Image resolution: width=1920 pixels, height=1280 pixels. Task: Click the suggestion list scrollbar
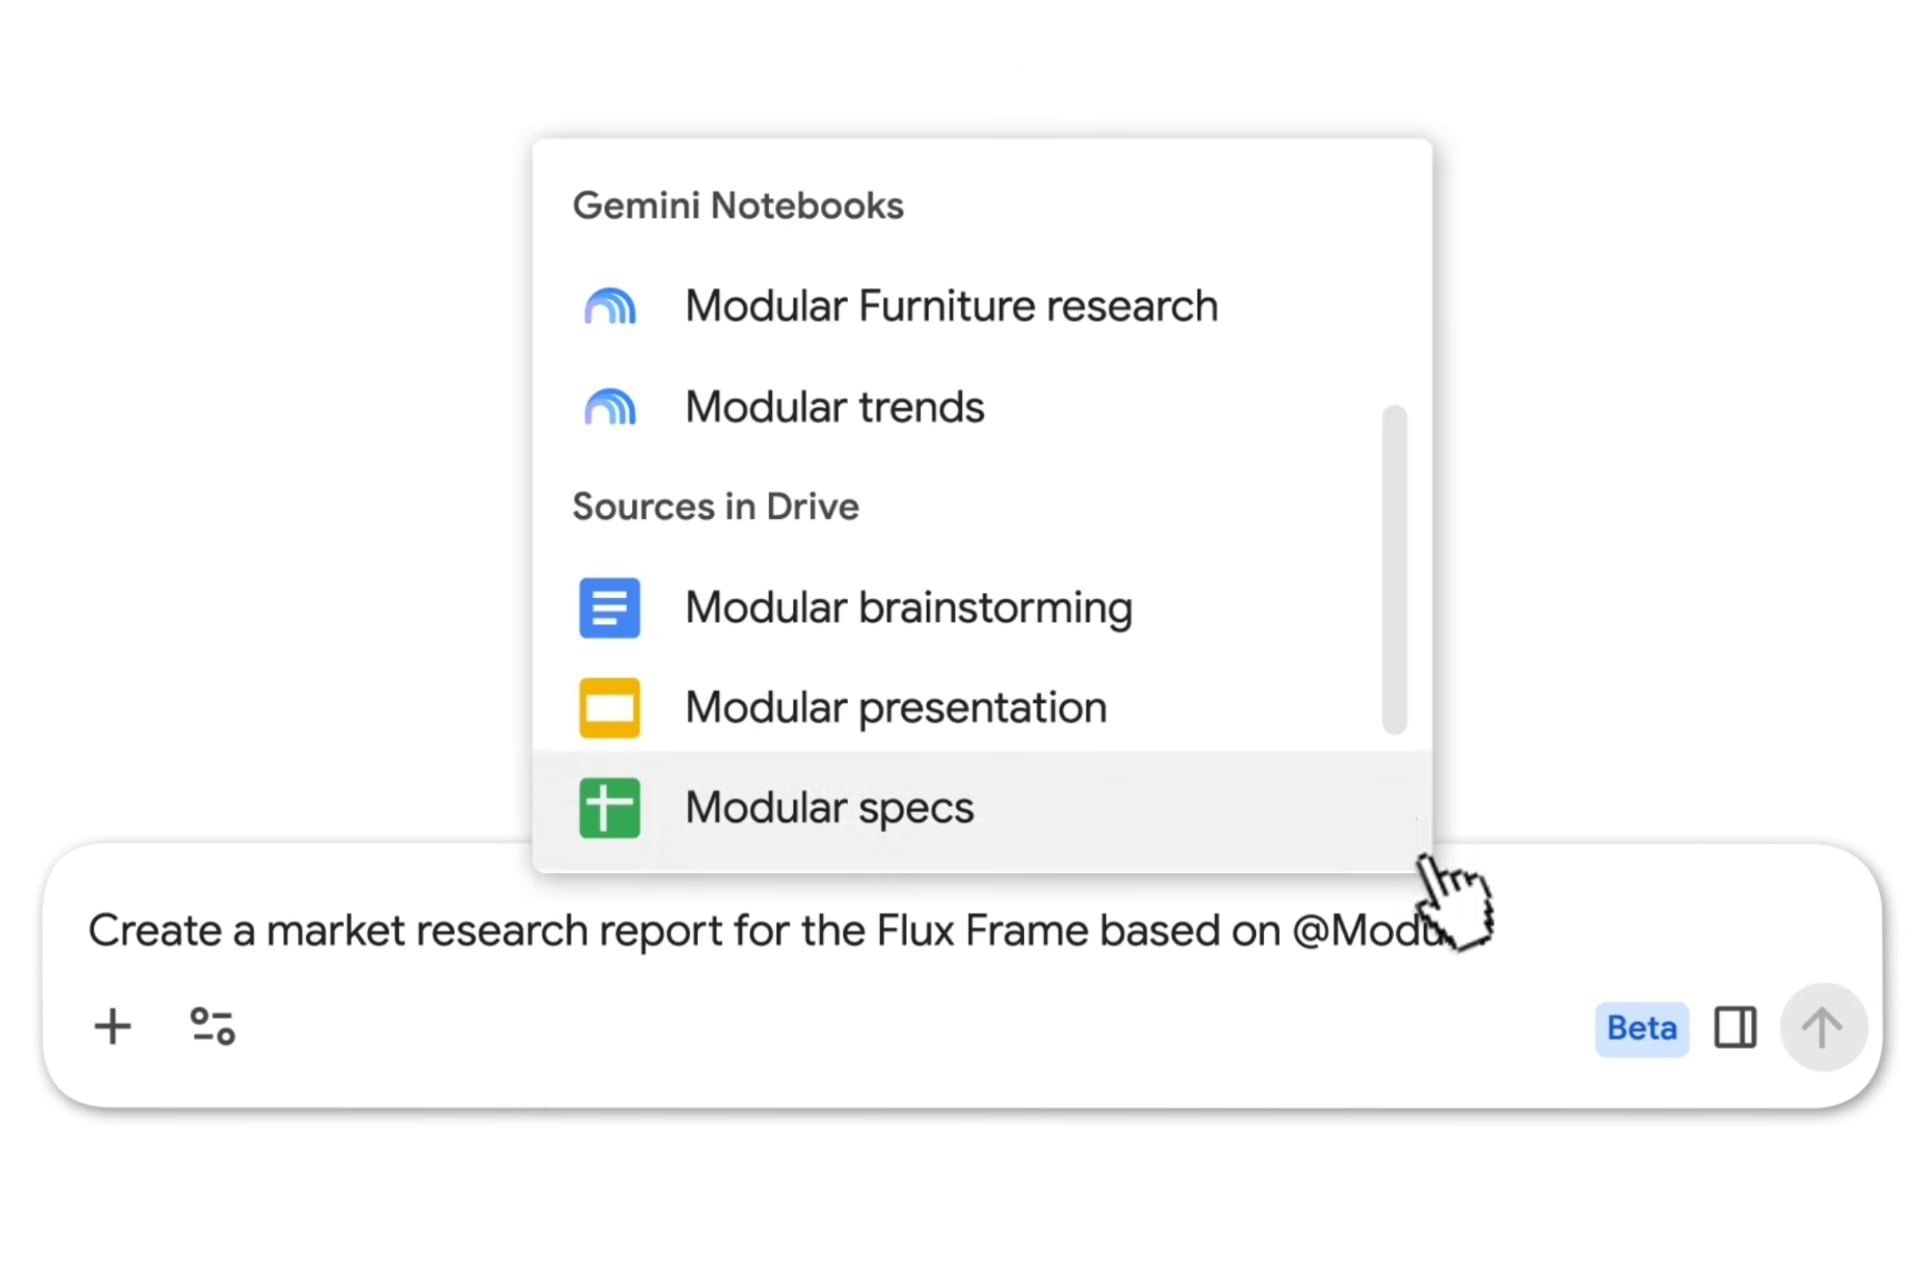[1395, 569]
